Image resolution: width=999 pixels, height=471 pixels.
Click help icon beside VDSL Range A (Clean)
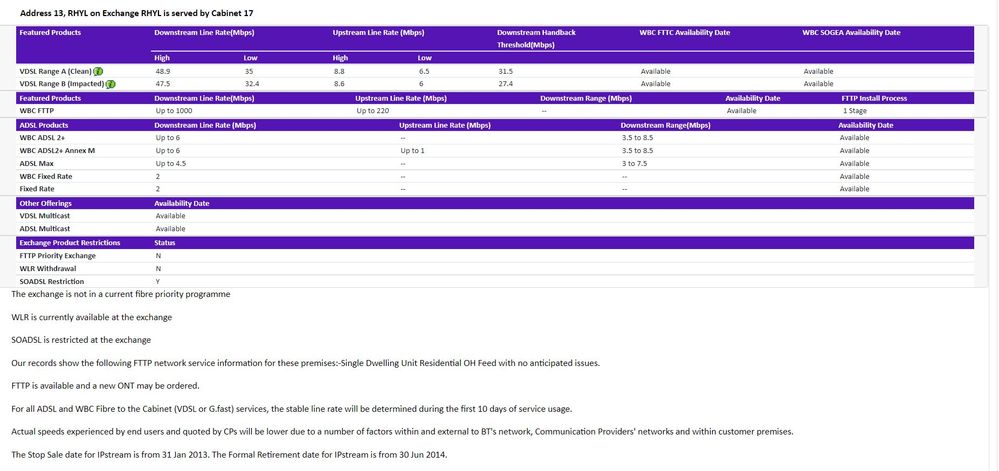[99, 71]
